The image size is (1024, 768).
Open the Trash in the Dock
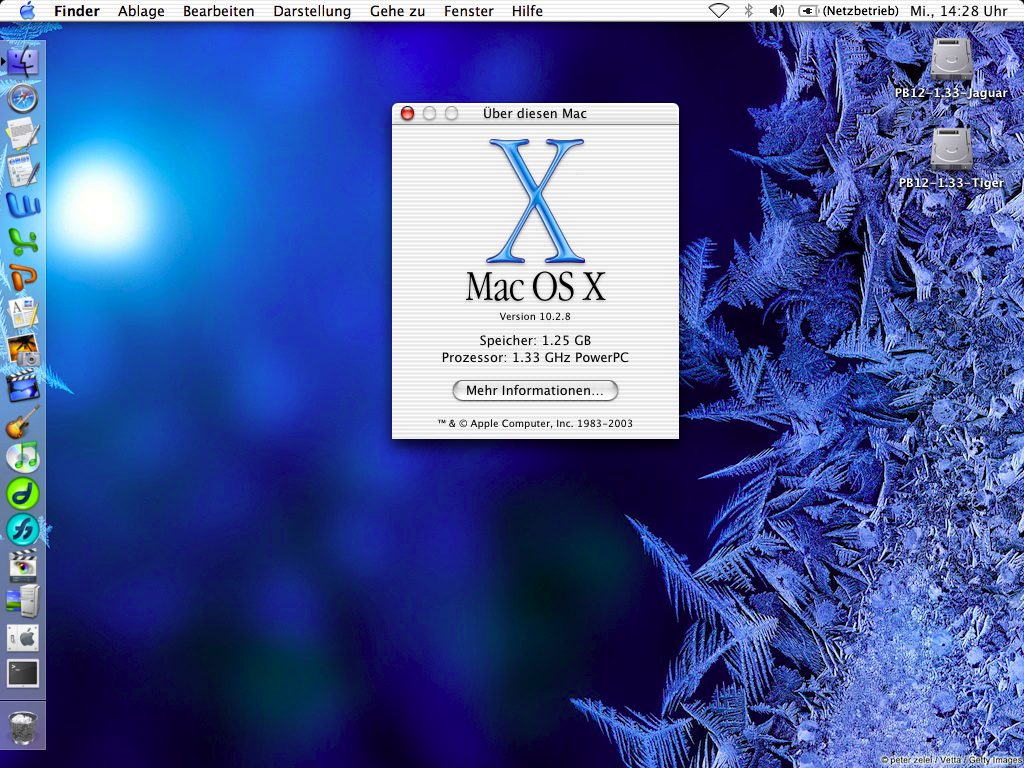tap(23, 725)
